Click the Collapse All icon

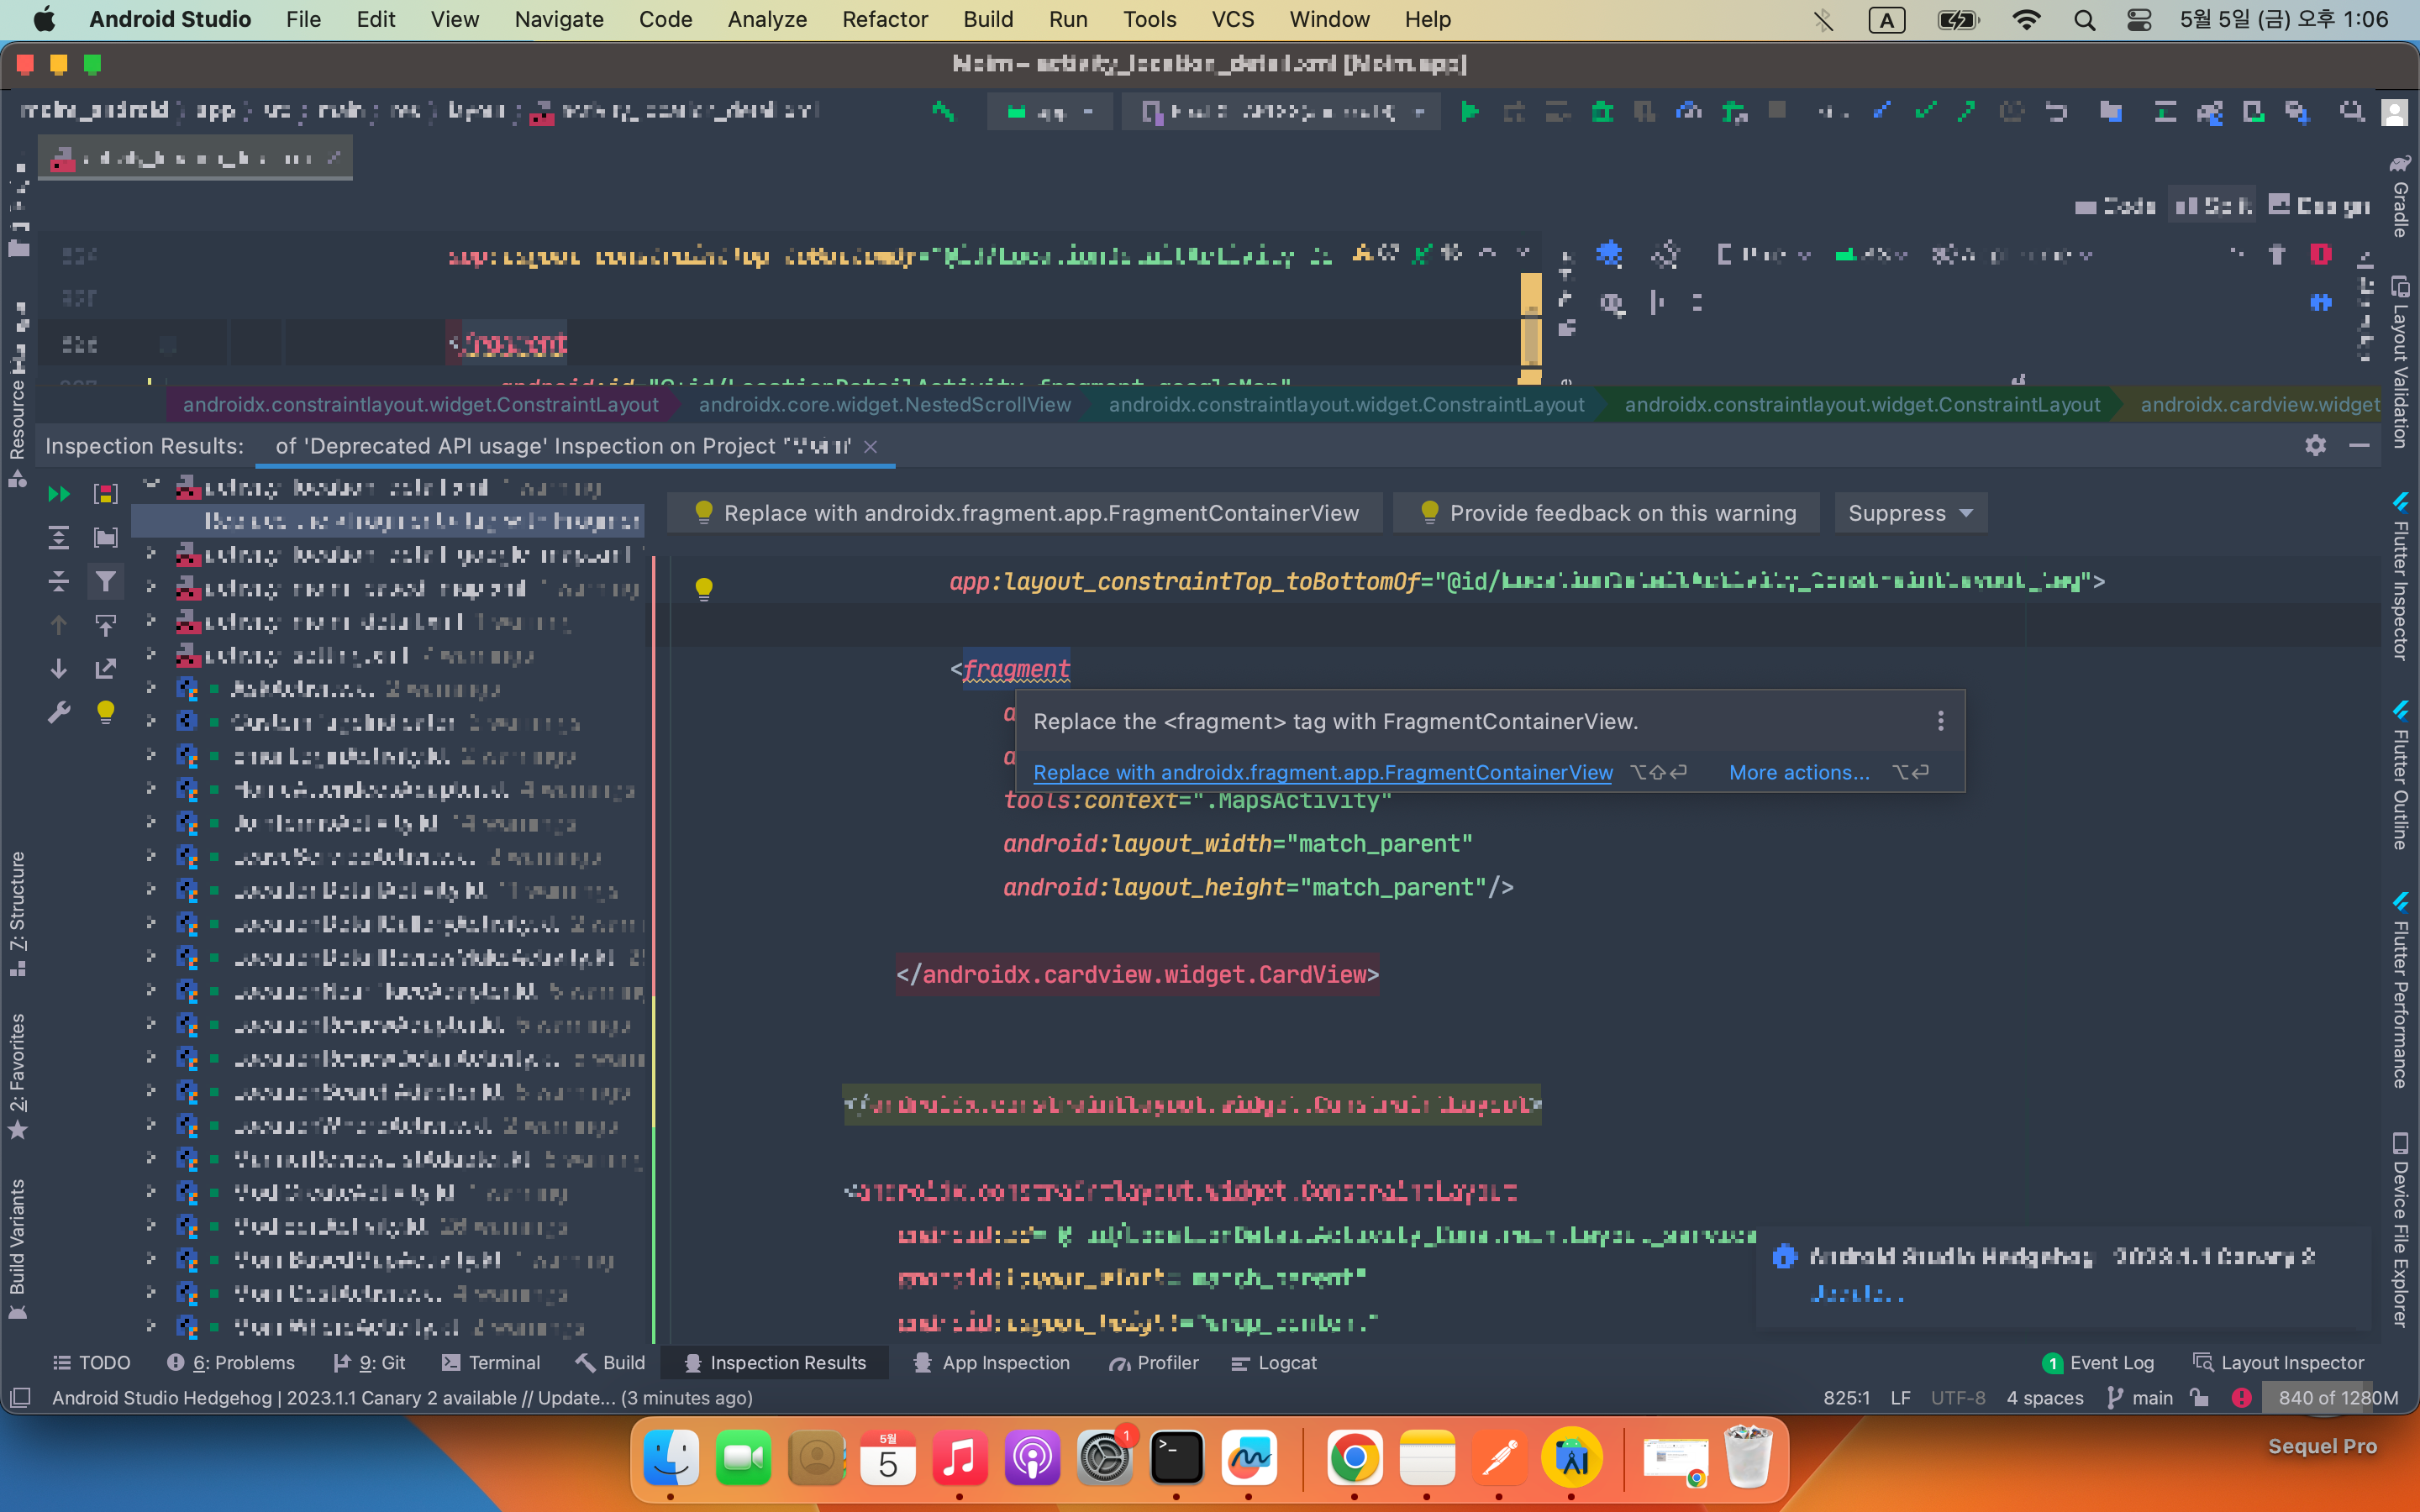(x=58, y=581)
